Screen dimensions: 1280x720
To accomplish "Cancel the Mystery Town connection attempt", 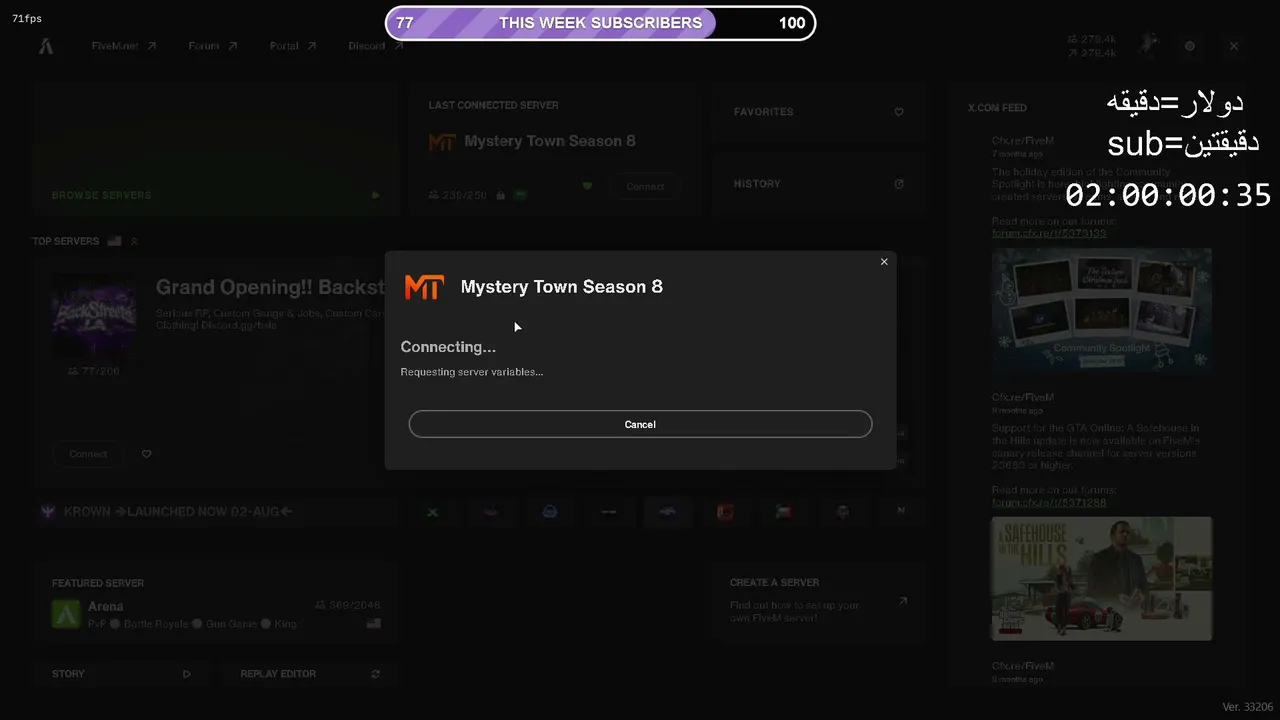I will coord(640,424).
